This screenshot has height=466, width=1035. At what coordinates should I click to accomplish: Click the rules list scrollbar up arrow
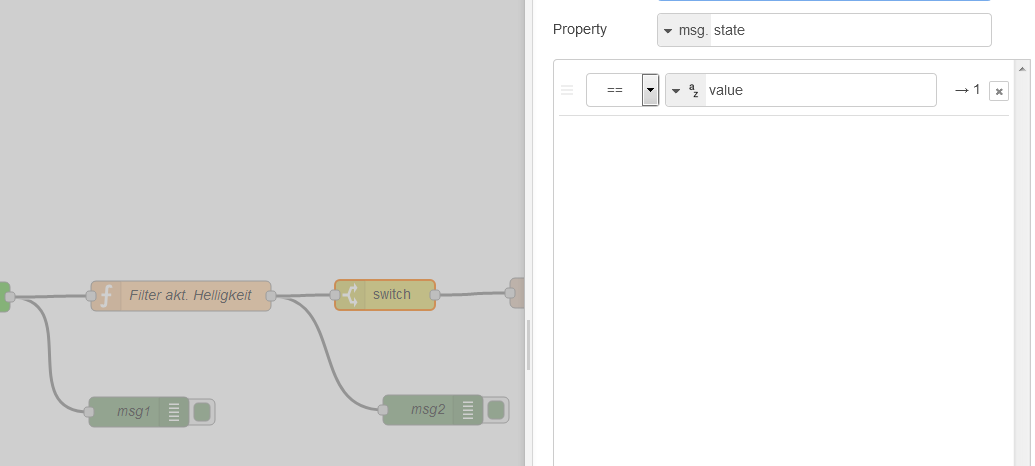[x=1023, y=68]
